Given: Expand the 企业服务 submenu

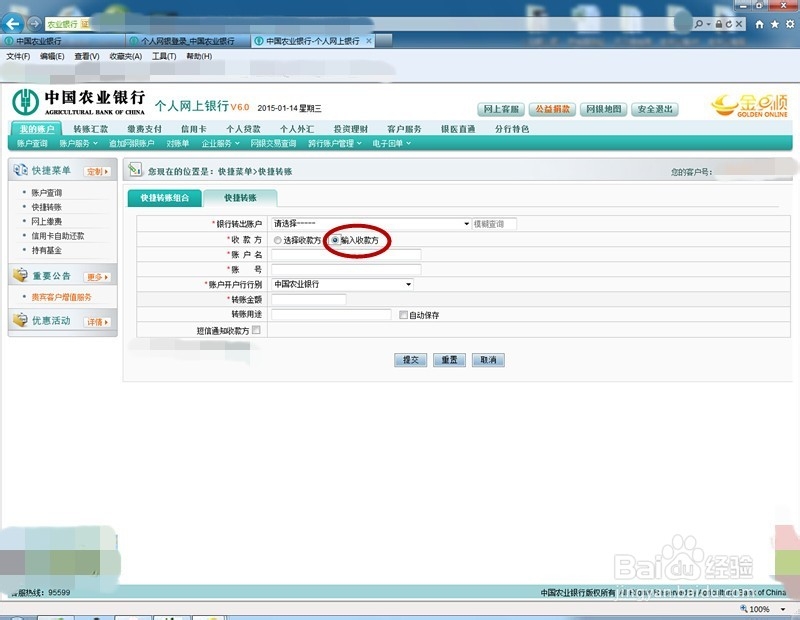Looking at the screenshot, I should (220, 143).
